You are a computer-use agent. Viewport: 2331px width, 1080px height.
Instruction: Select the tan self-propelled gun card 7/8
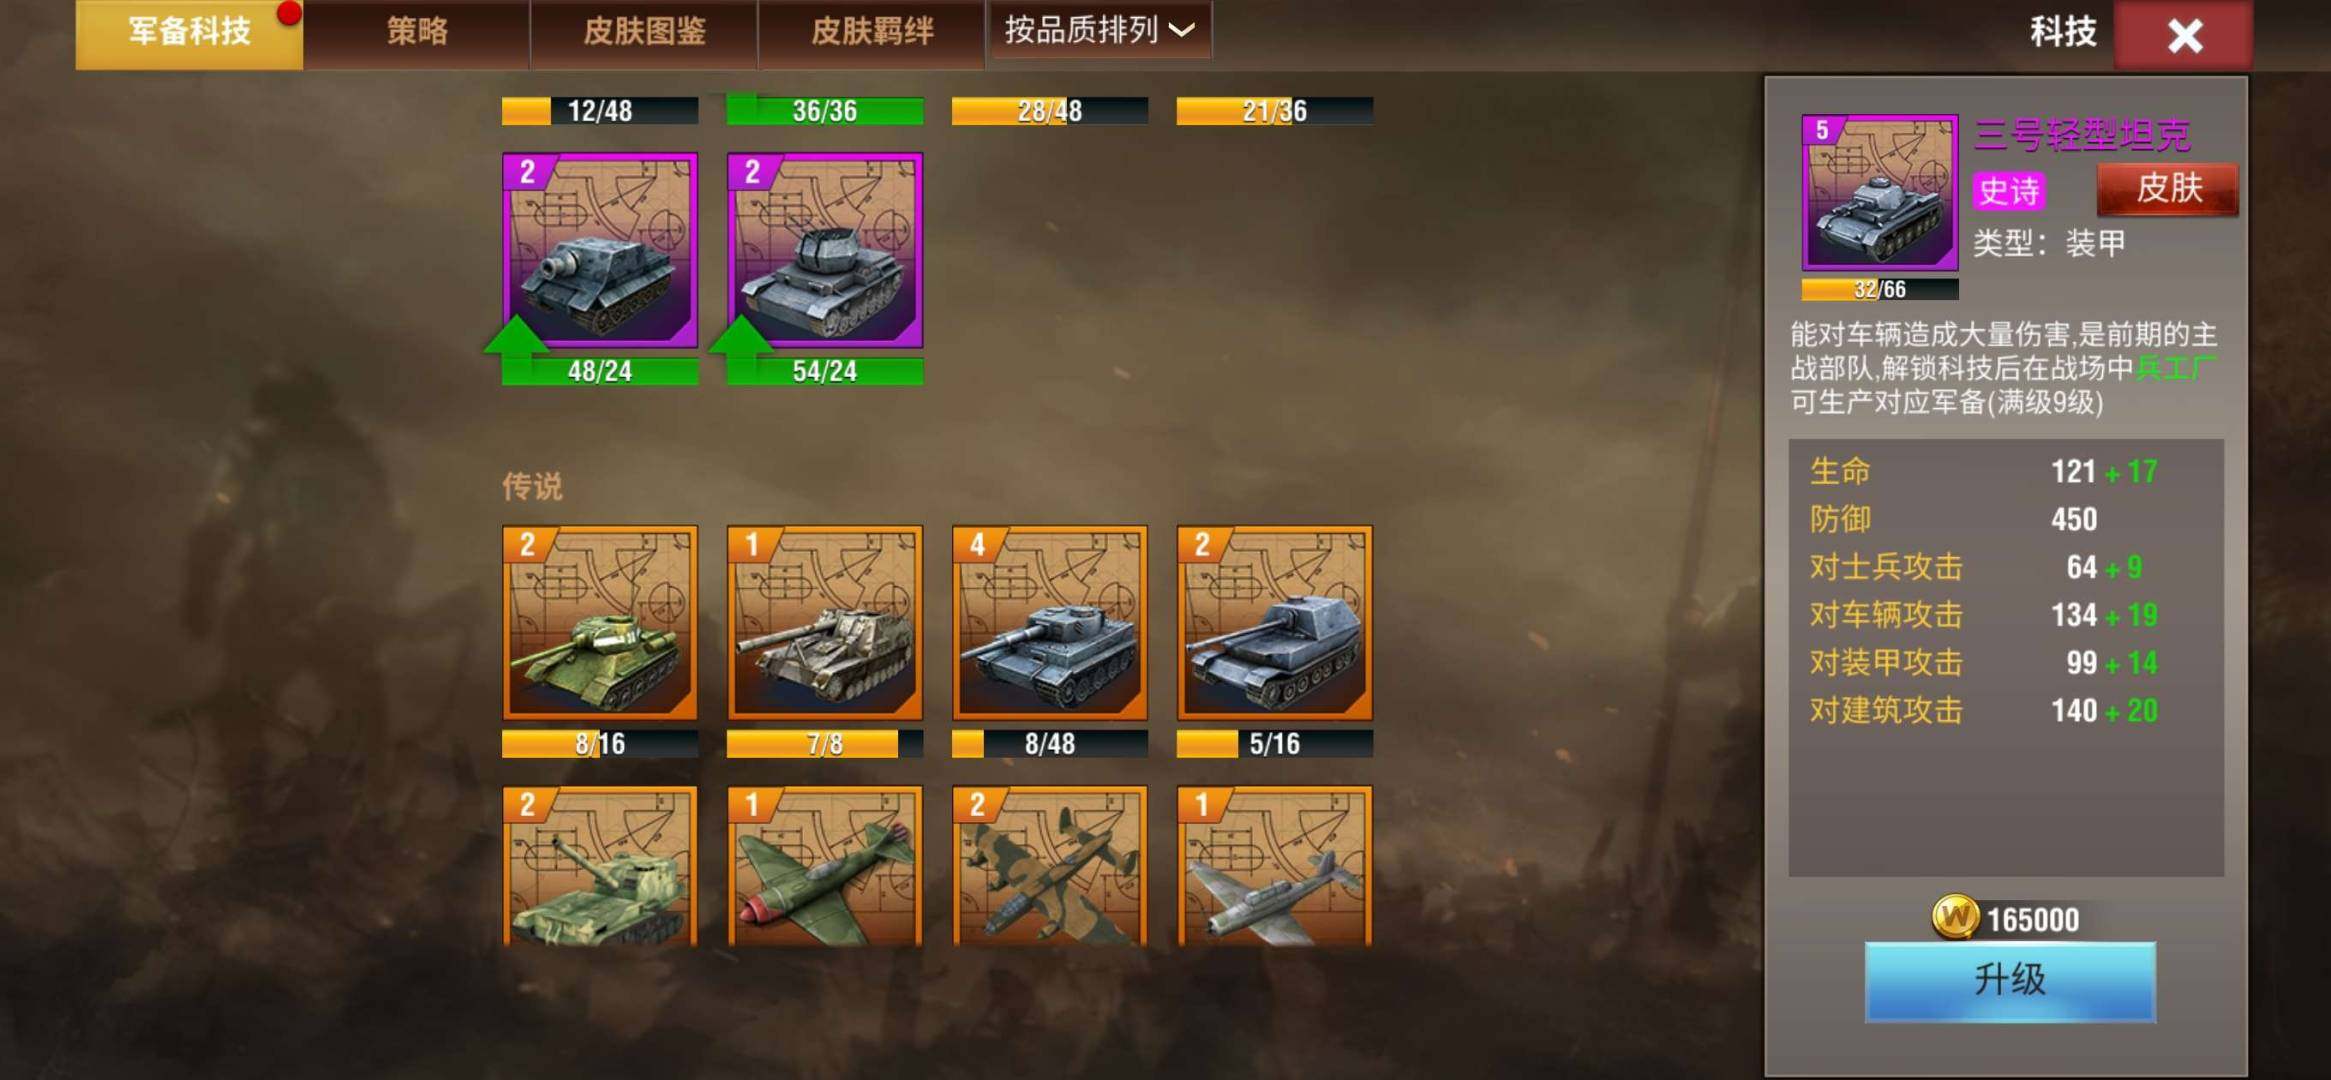[x=825, y=623]
